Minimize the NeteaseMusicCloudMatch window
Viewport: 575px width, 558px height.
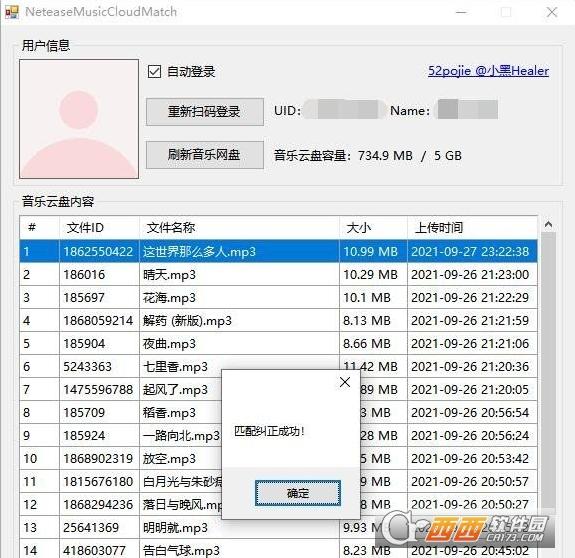(461, 12)
